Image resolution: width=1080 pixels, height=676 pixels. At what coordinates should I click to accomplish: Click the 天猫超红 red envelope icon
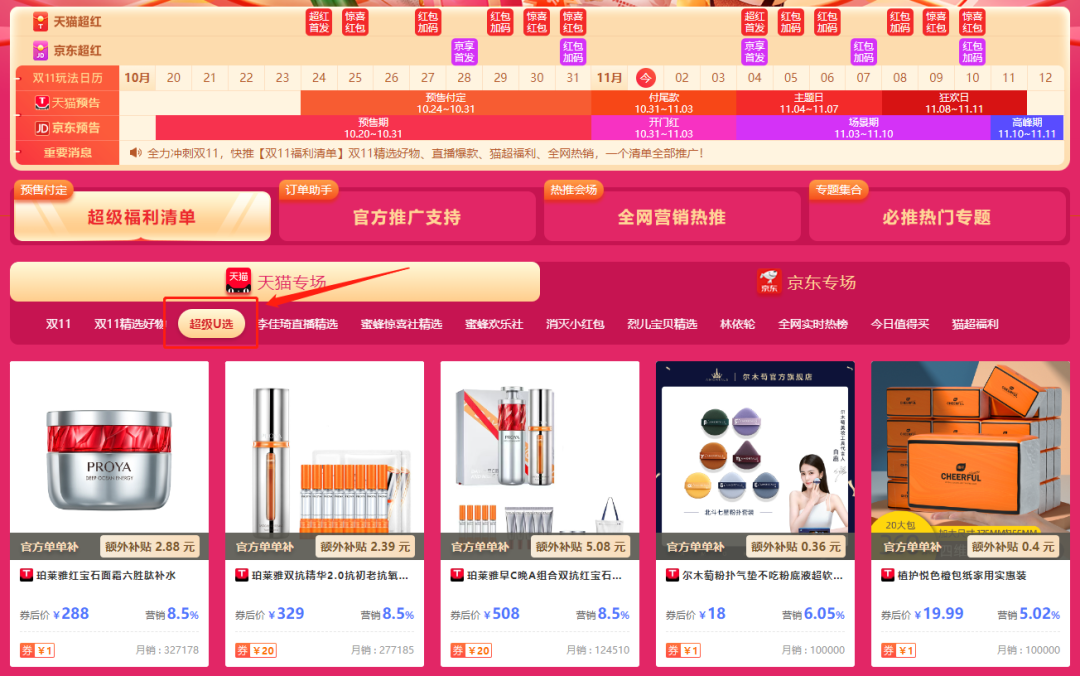coord(41,21)
